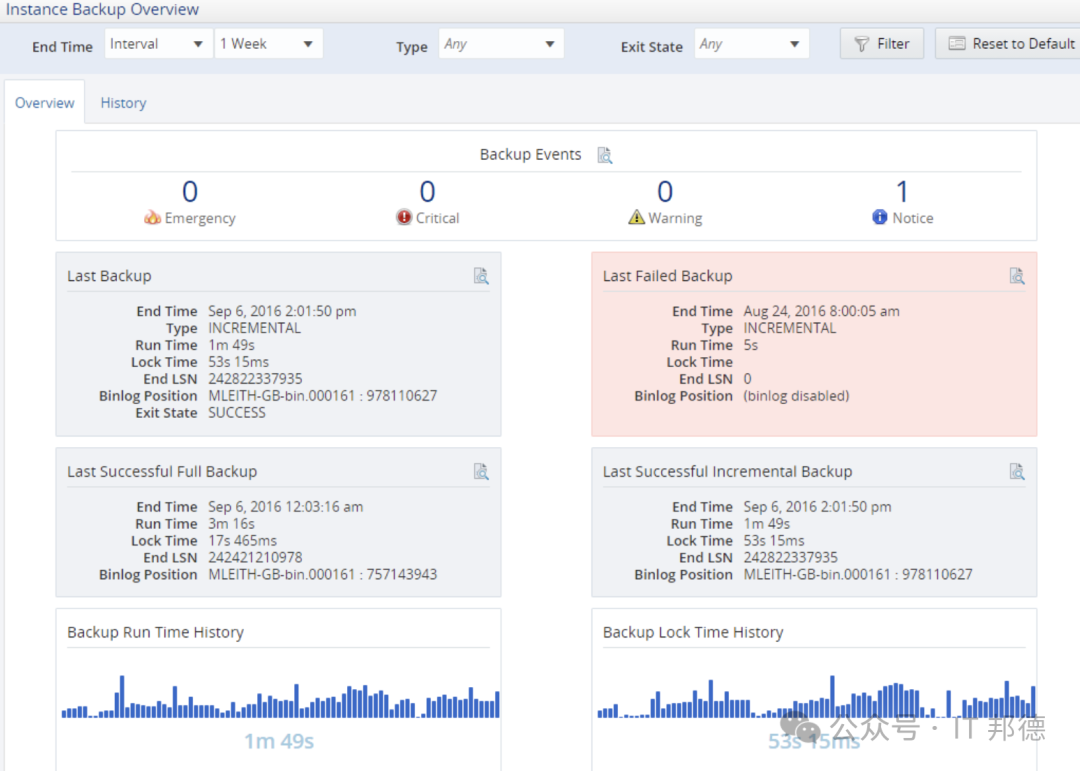Click the yellow Warning triangle icon

click(x=636, y=217)
